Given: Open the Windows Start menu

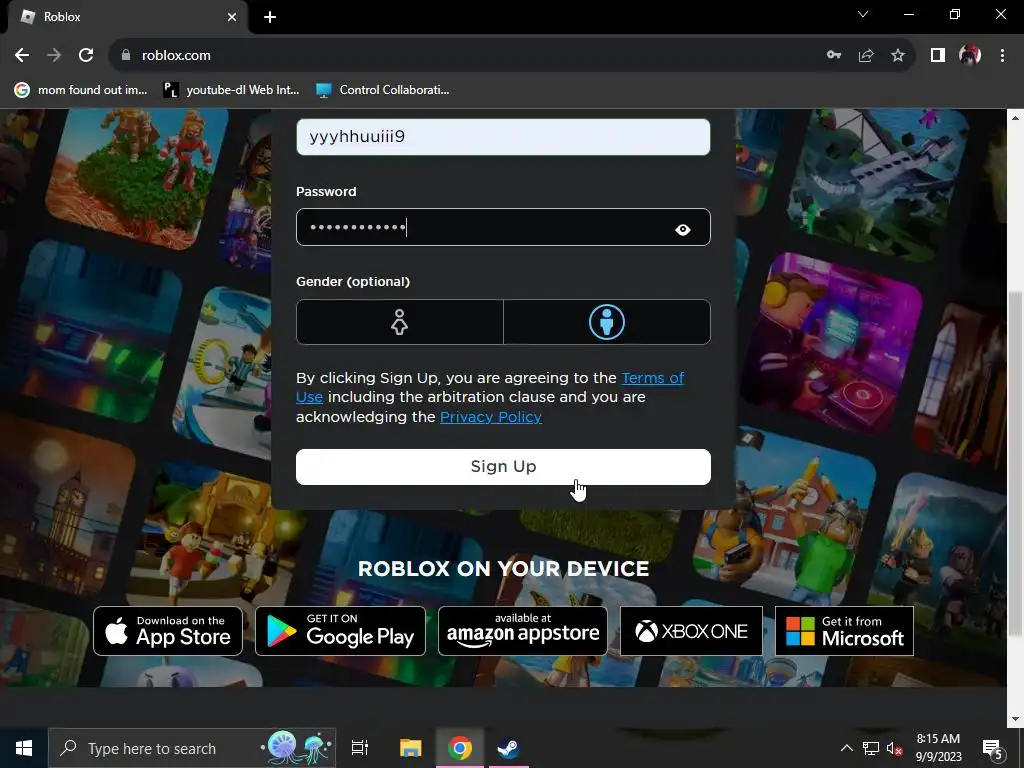Looking at the screenshot, I should pyautogui.click(x=24, y=748).
